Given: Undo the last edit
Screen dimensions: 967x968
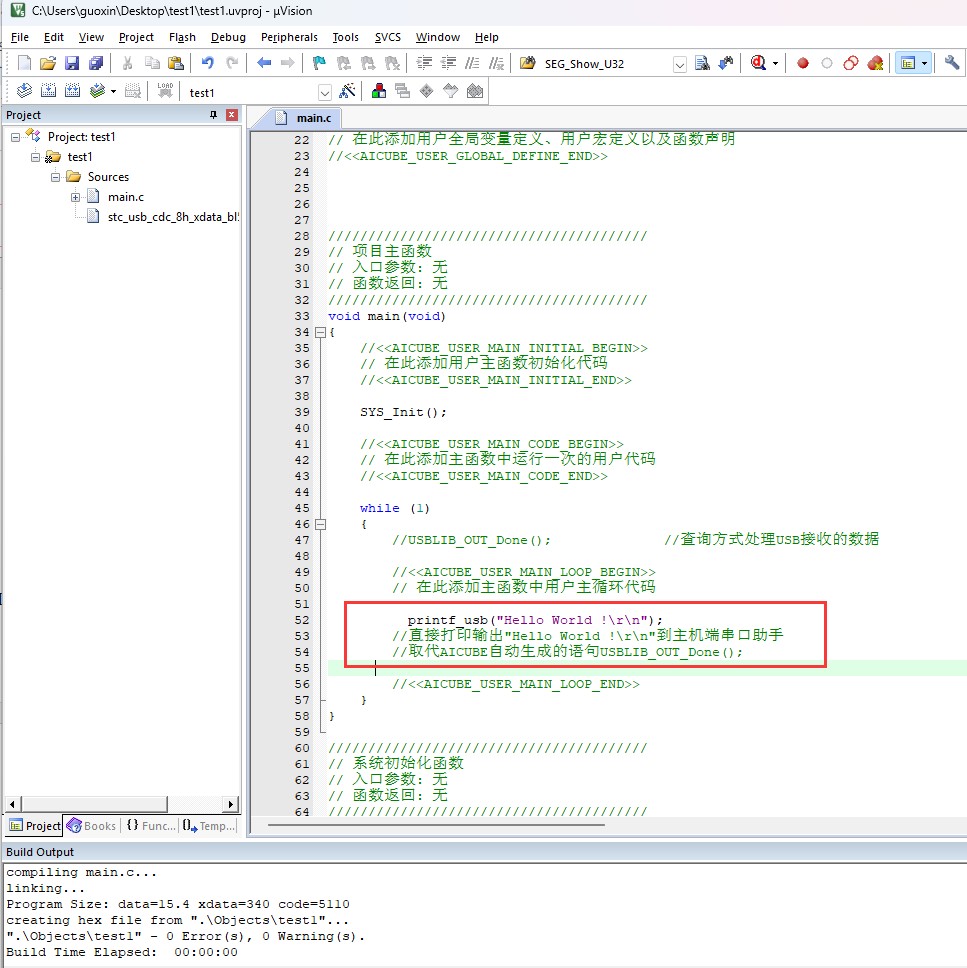Looking at the screenshot, I should [207, 63].
